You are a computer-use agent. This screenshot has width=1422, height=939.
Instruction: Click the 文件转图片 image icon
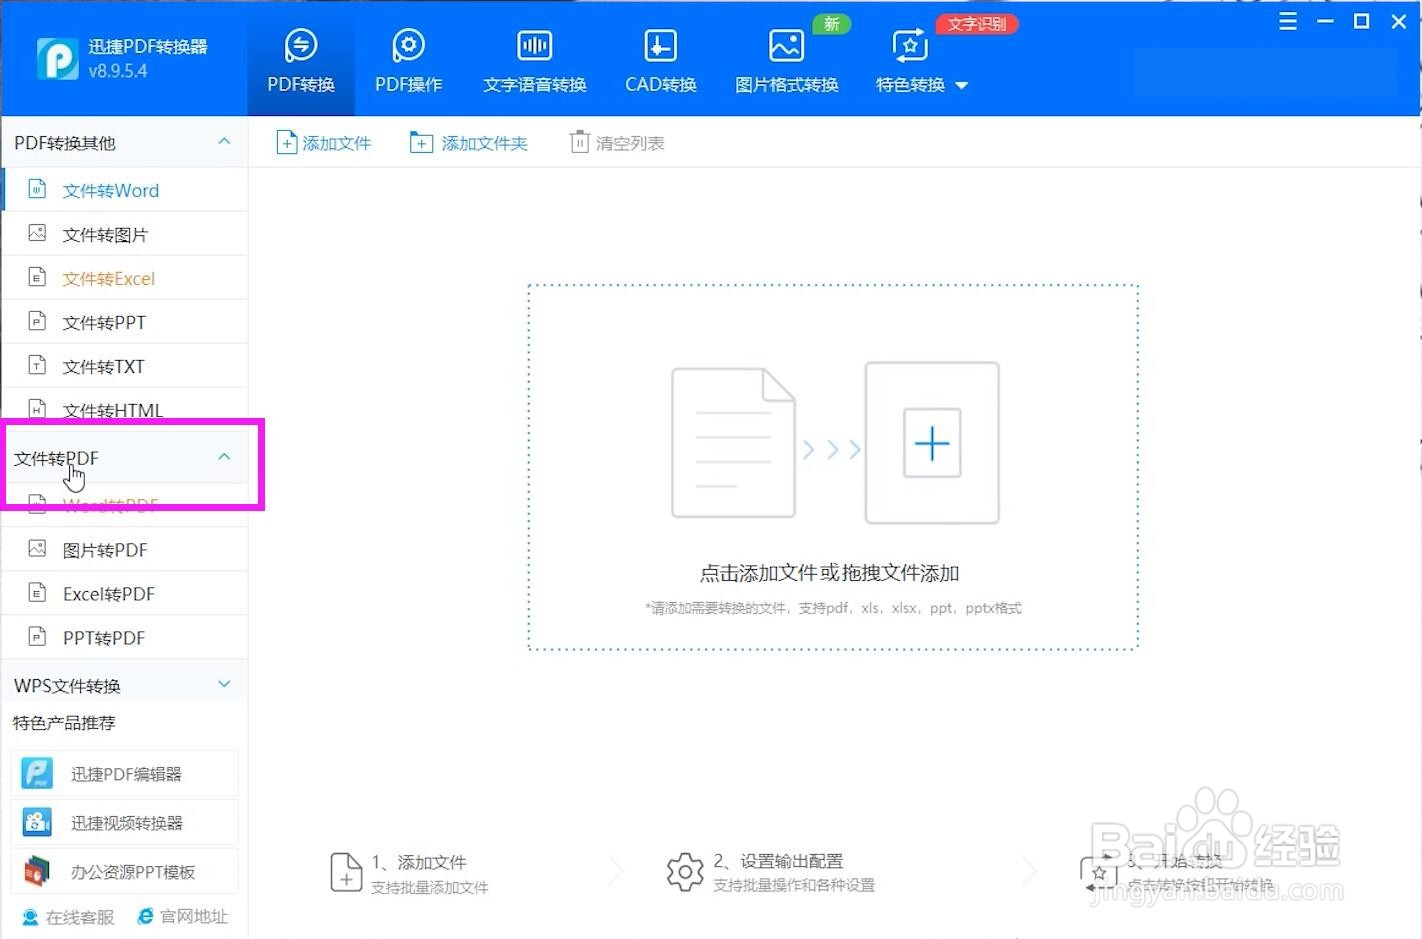[37, 233]
